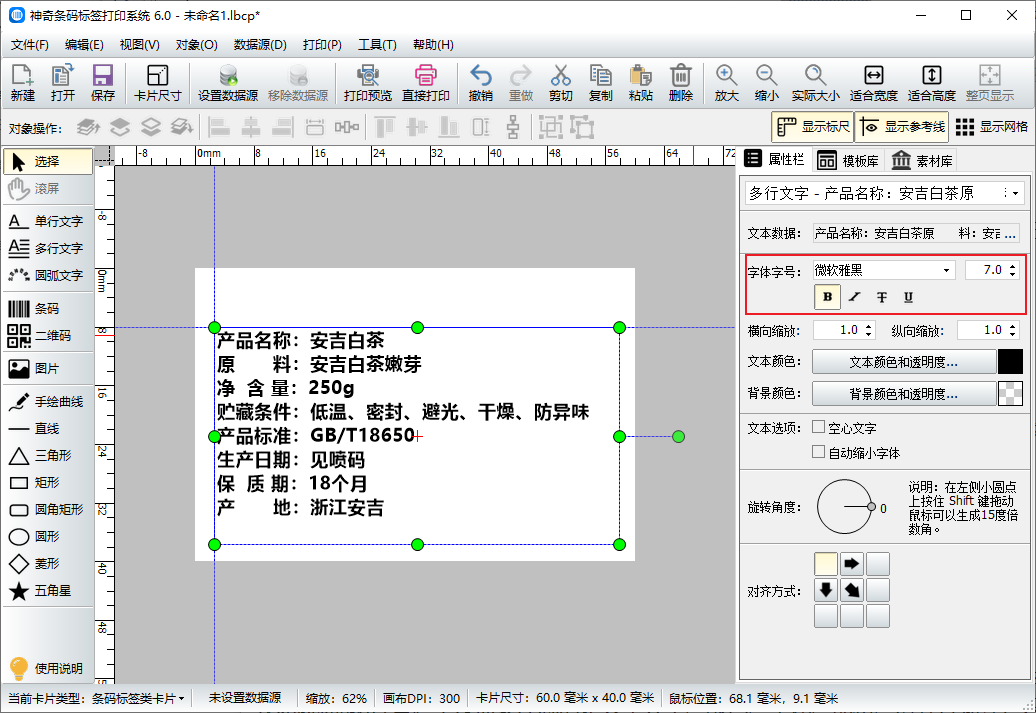Screen dimensions: 1036x713
Task: Open the 对象(O) menu
Action: 196,45
